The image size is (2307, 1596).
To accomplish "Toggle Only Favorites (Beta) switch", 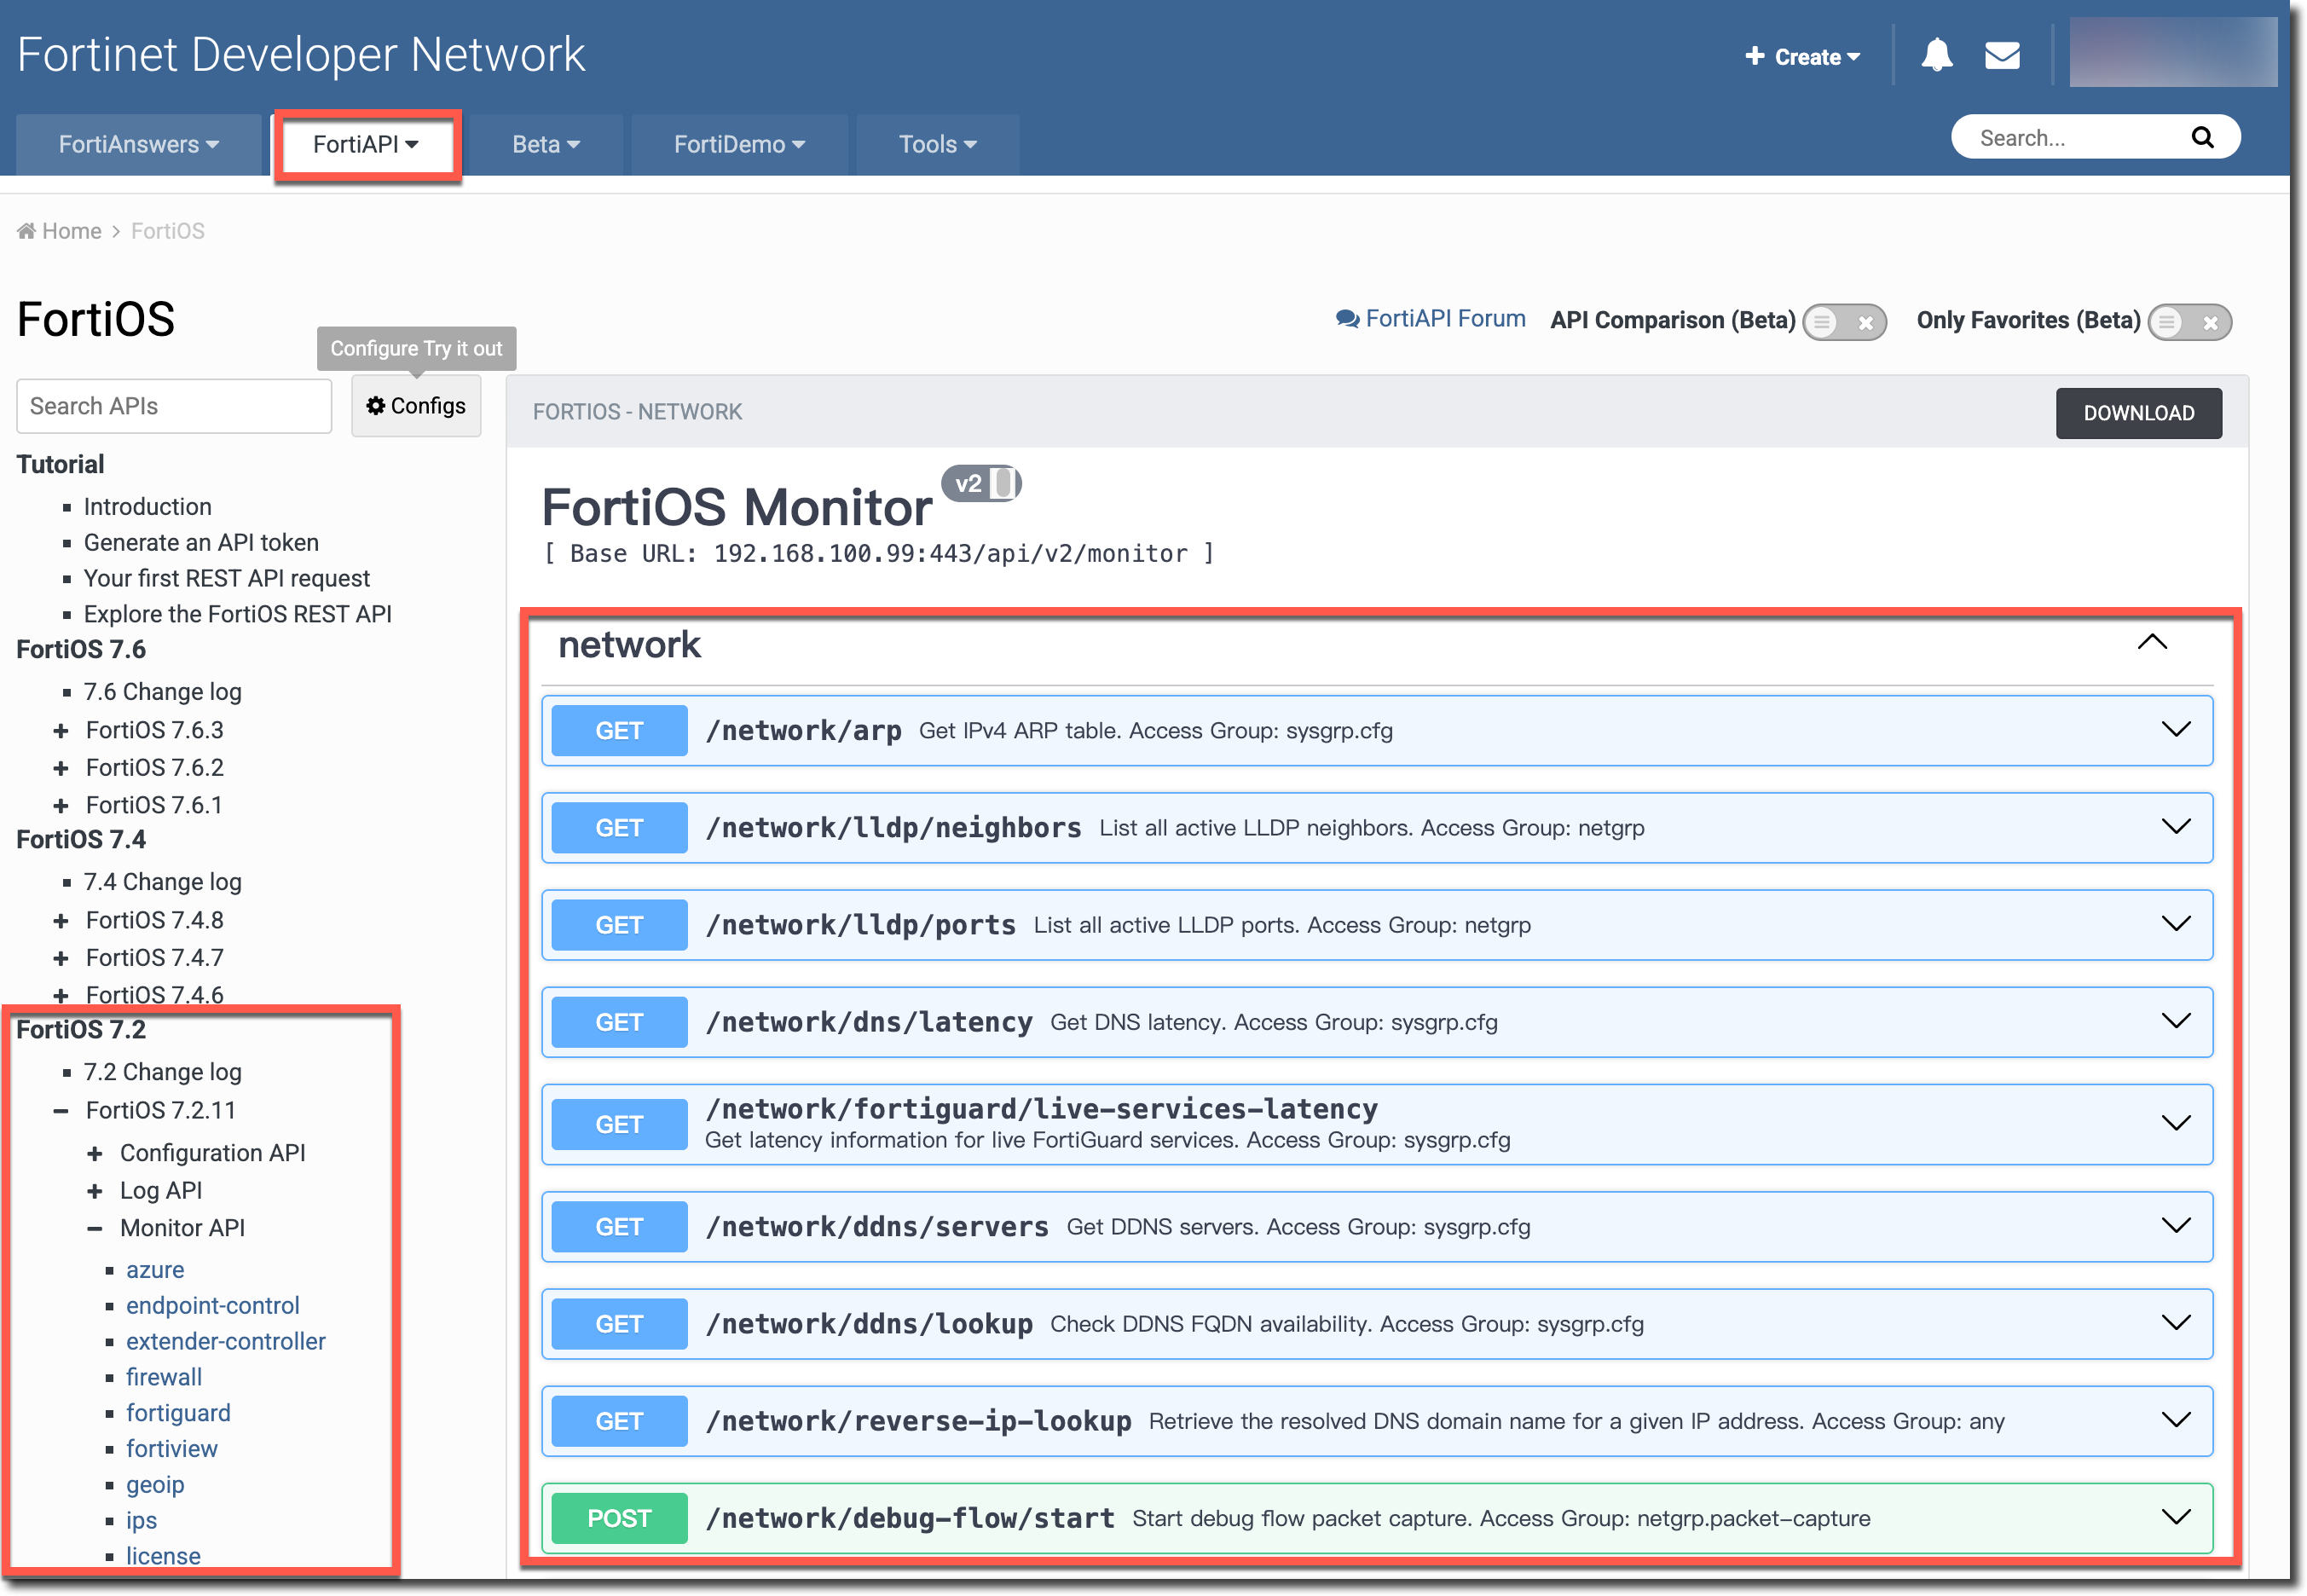I will point(2190,322).
